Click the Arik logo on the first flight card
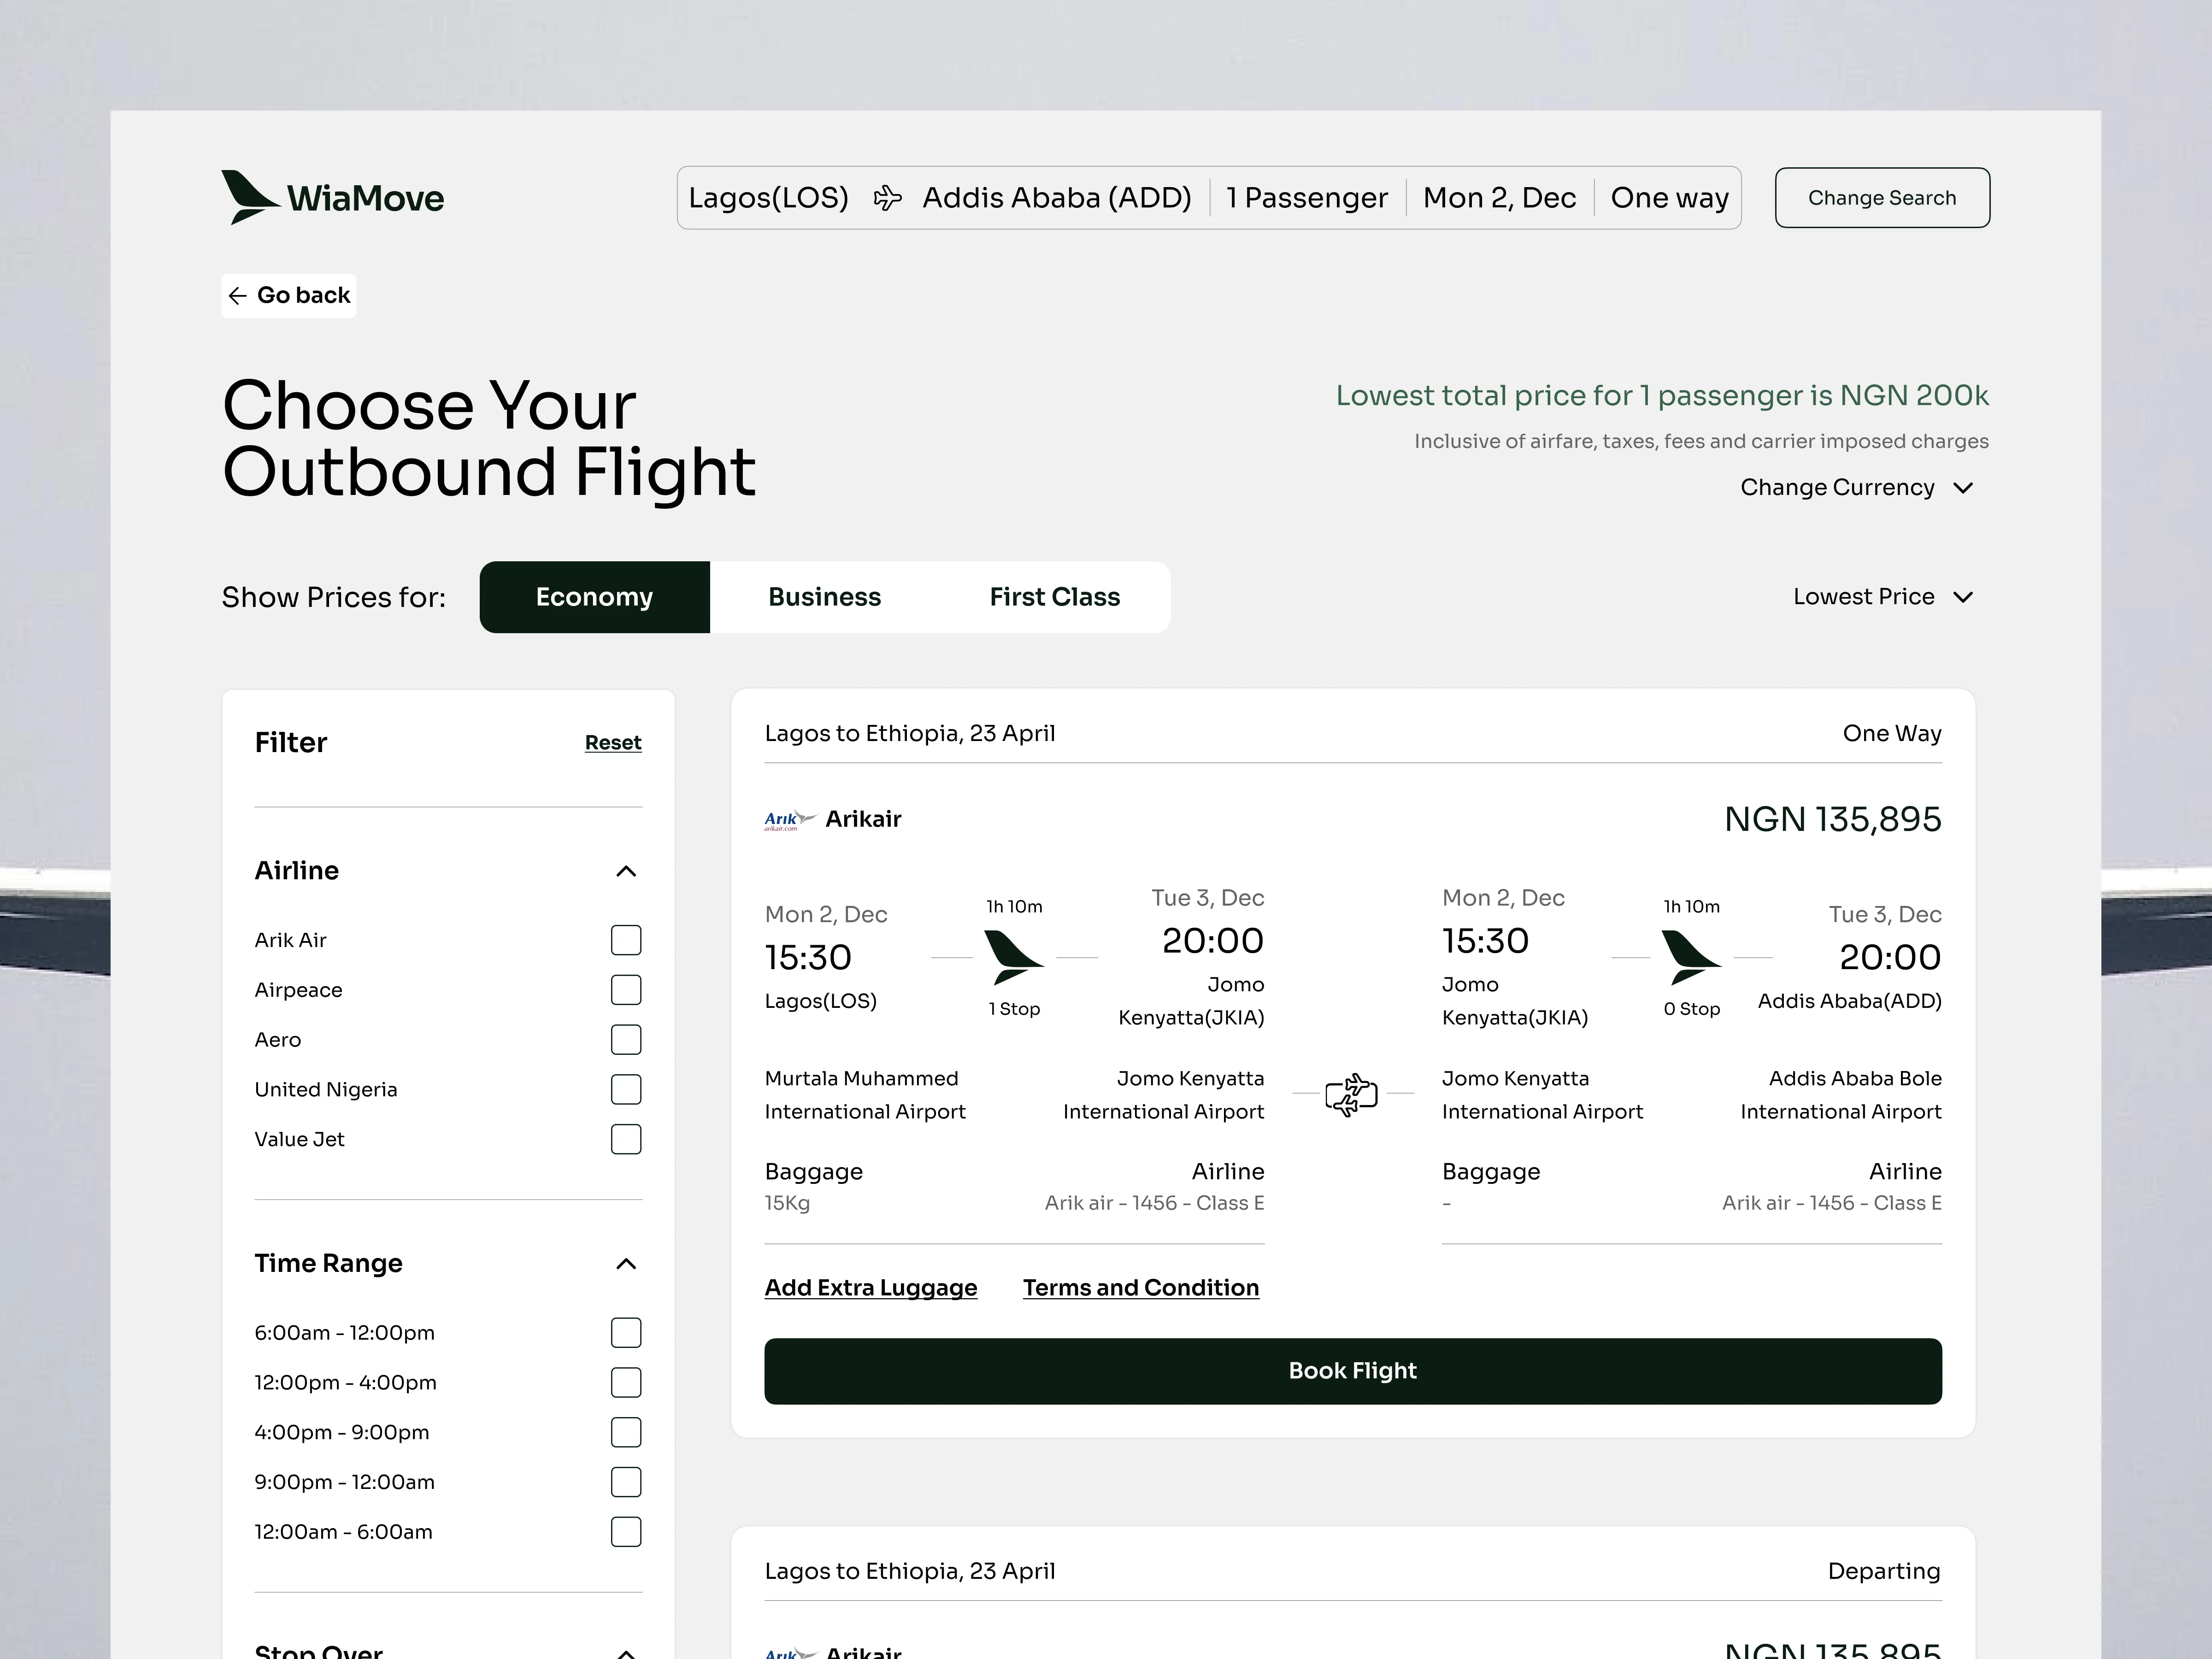This screenshot has width=2212, height=1659. pyautogui.click(x=789, y=820)
